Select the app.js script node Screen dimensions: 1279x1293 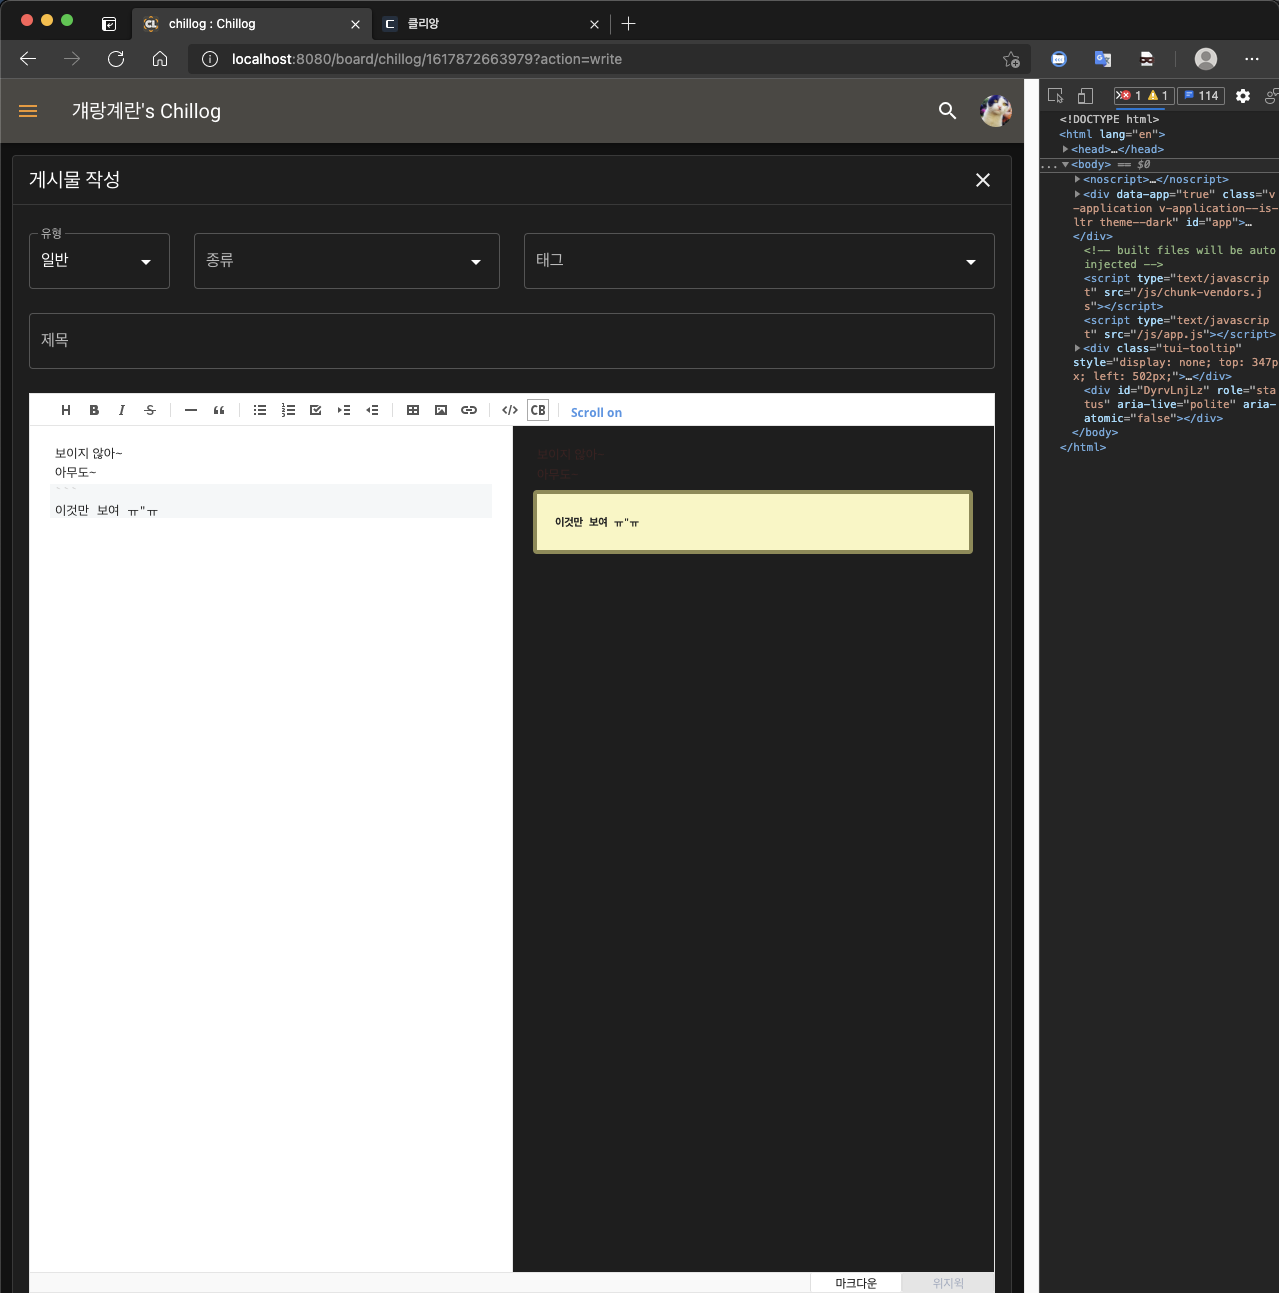1180,327
